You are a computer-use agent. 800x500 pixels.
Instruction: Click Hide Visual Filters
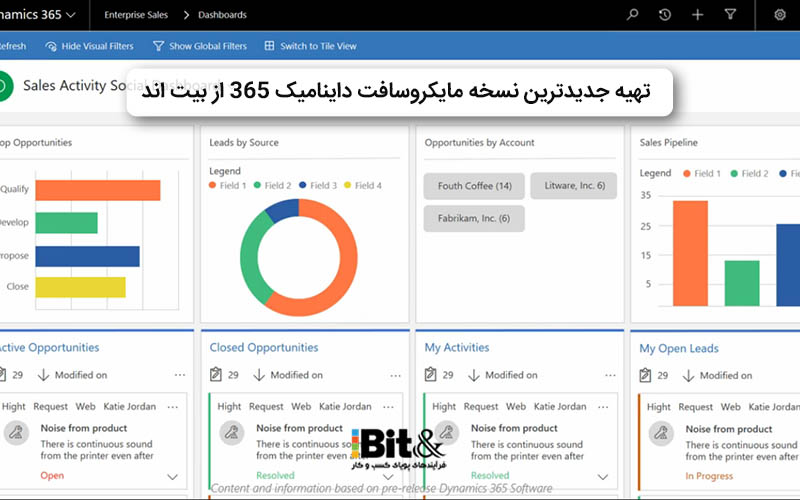(x=89, y=46)
